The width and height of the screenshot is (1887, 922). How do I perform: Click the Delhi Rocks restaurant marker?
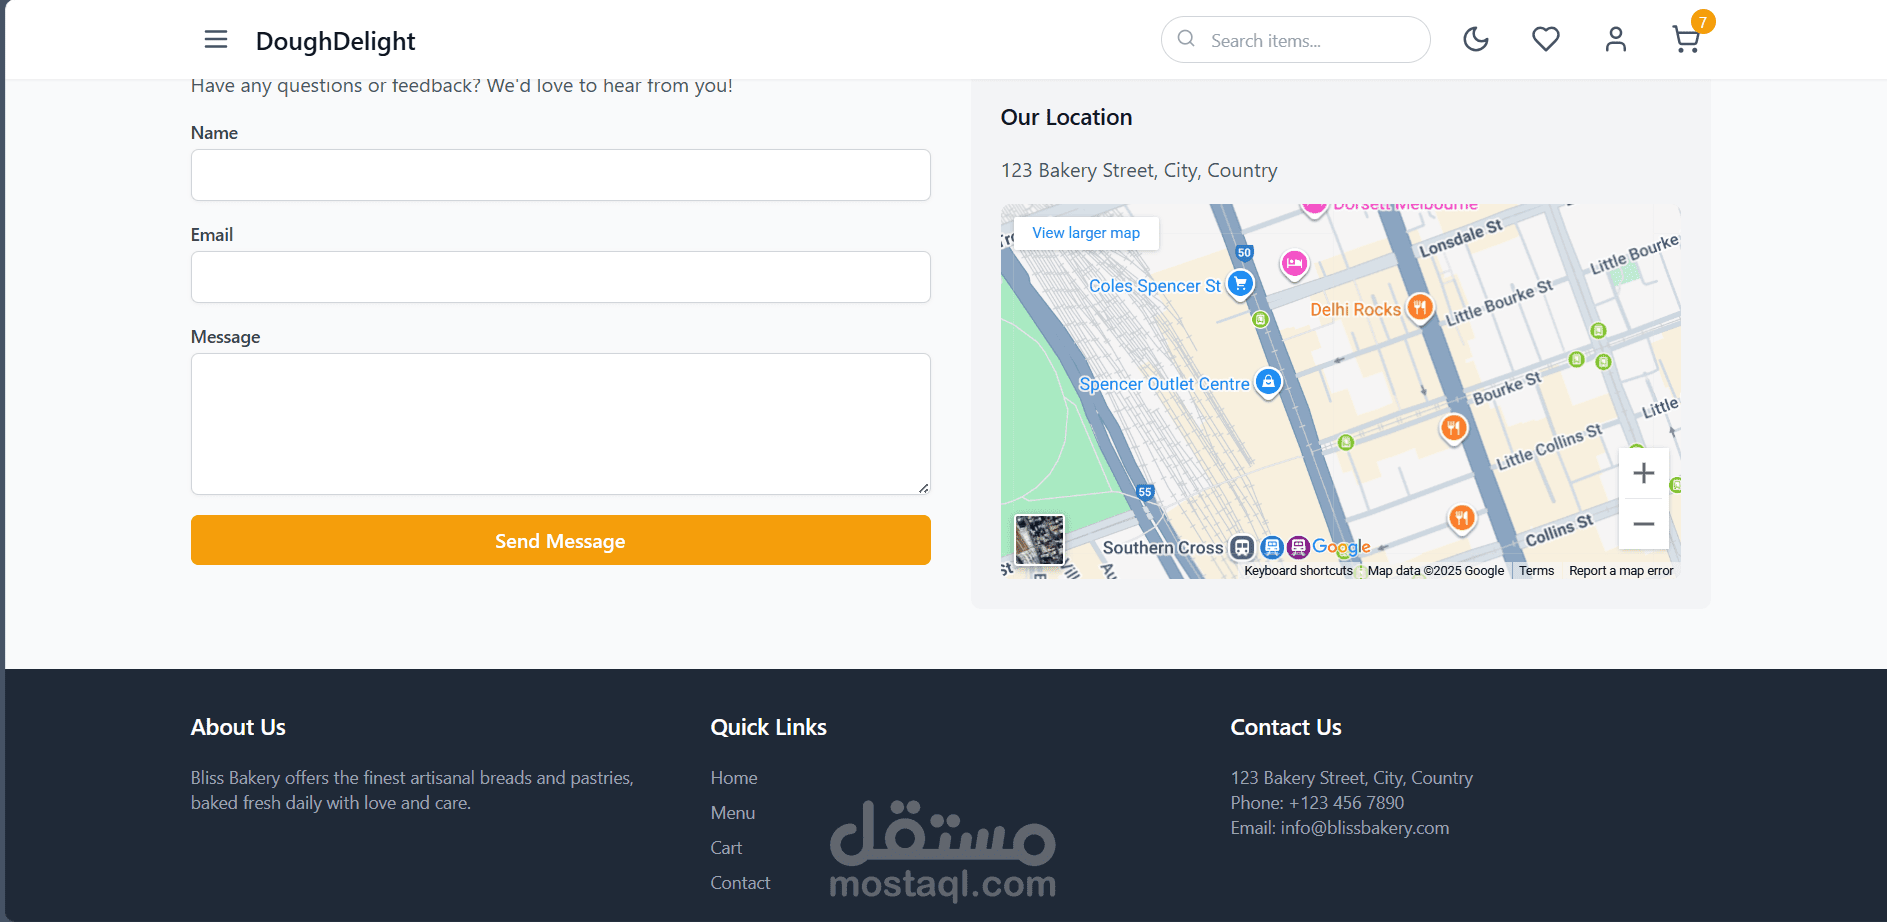pos(1420,307)
